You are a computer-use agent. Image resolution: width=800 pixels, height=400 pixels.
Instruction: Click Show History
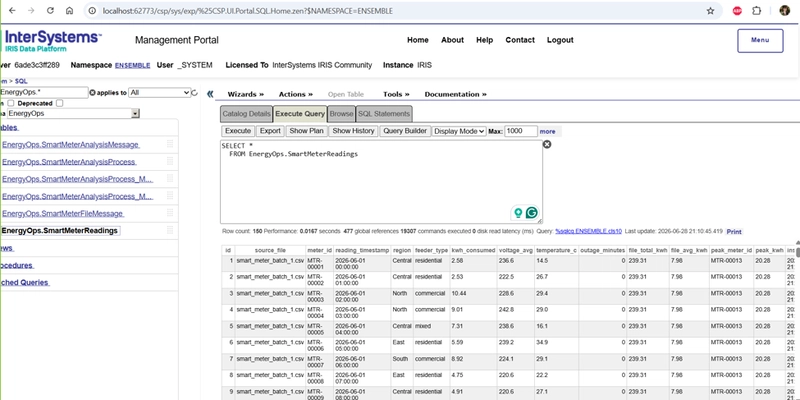pos(353,131)
